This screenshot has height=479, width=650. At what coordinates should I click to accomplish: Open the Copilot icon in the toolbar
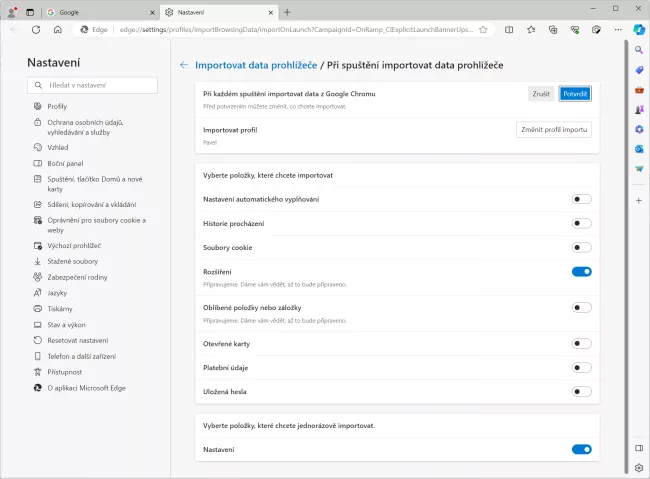[638, 30]
